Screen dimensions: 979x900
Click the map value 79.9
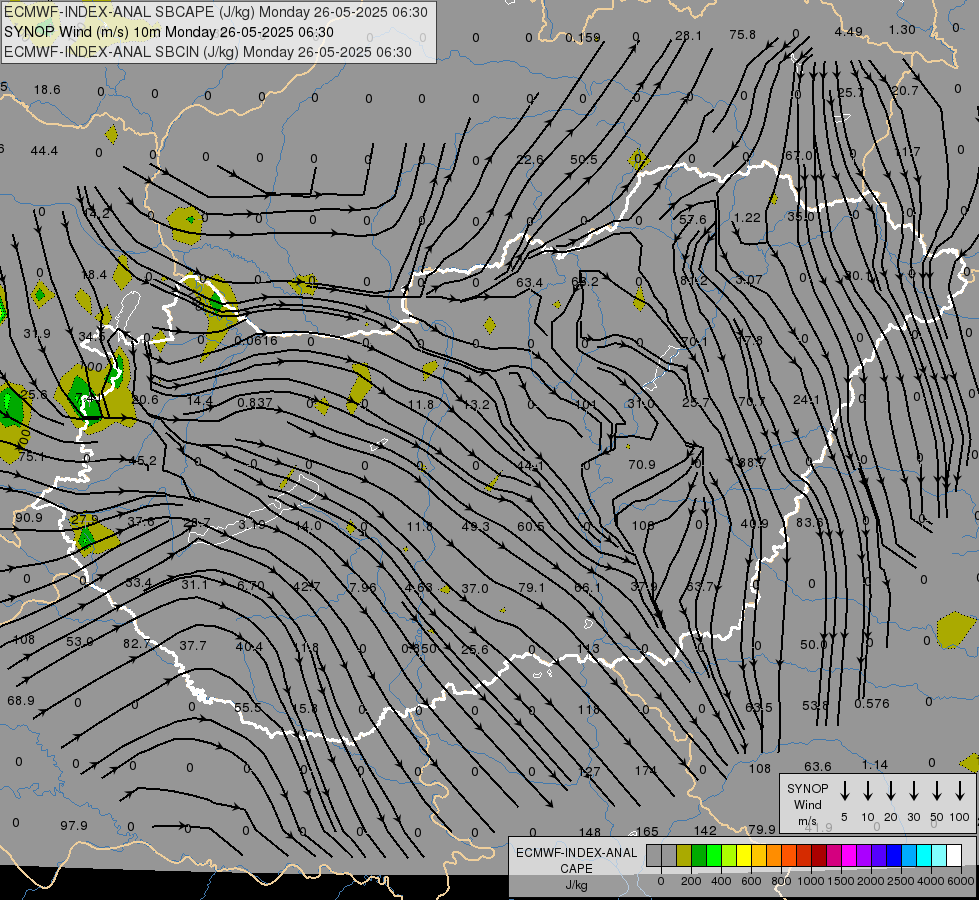762,829
